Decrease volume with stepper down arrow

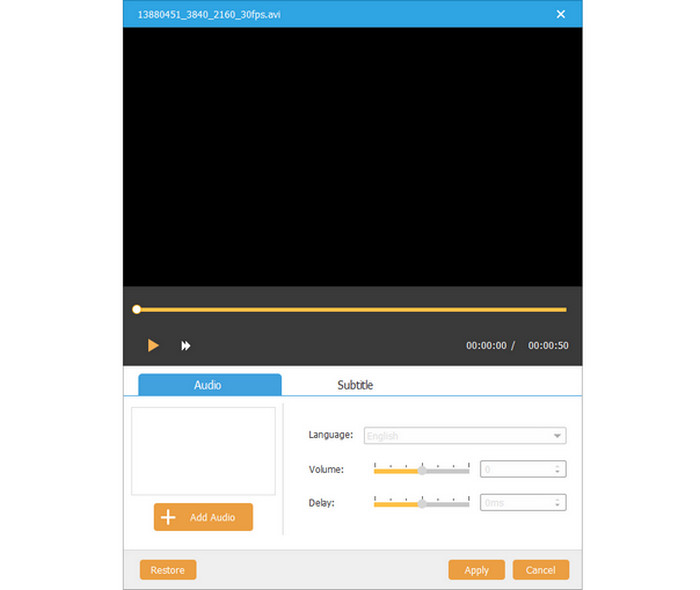point(557,472)
